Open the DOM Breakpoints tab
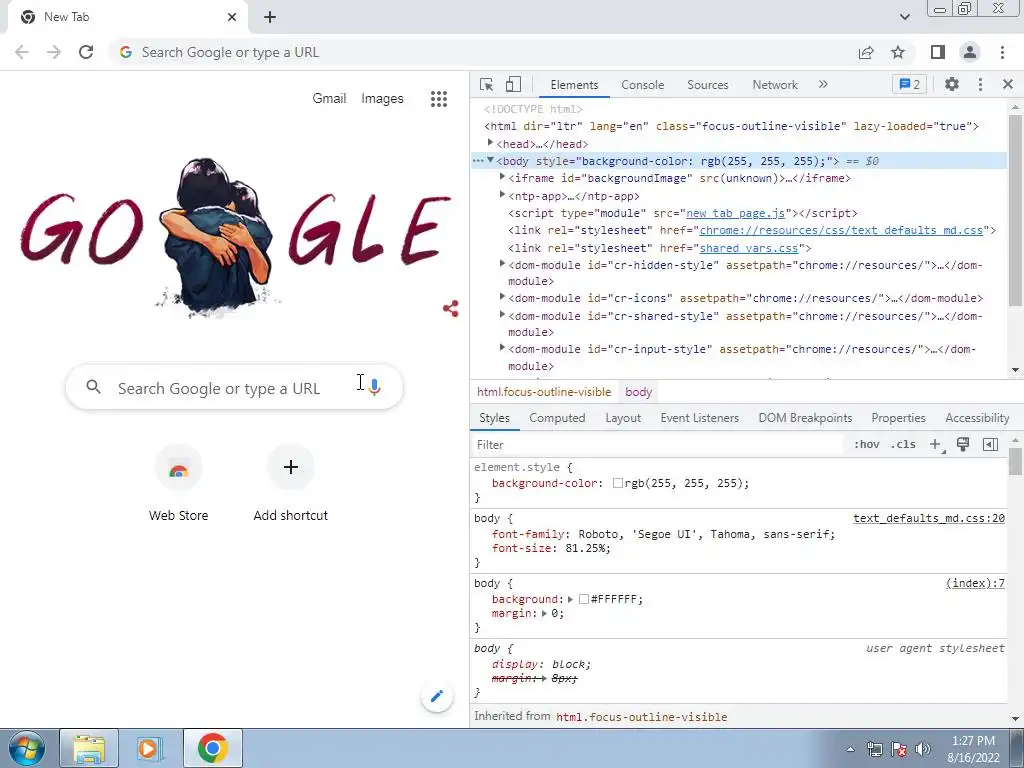Viewport: 1024px width, 768px height. click(x=805, y=418)
